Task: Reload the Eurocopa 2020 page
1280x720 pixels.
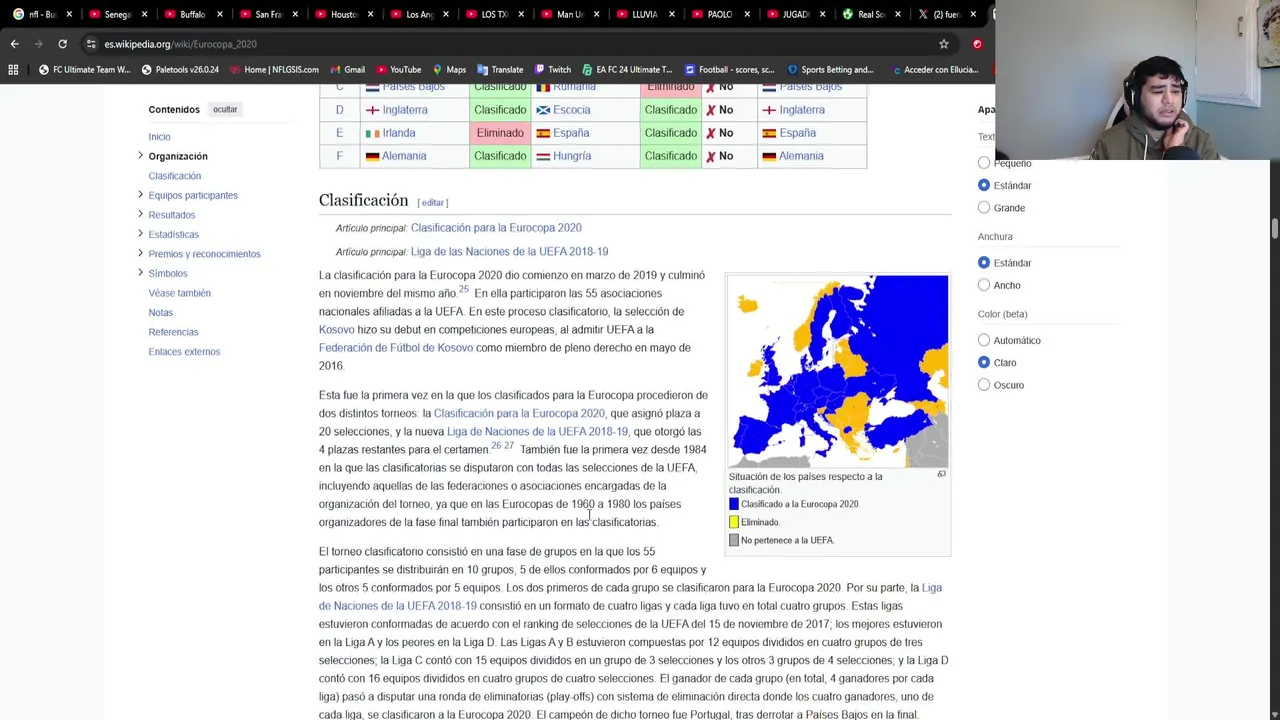Action: [x=62, y=44]
